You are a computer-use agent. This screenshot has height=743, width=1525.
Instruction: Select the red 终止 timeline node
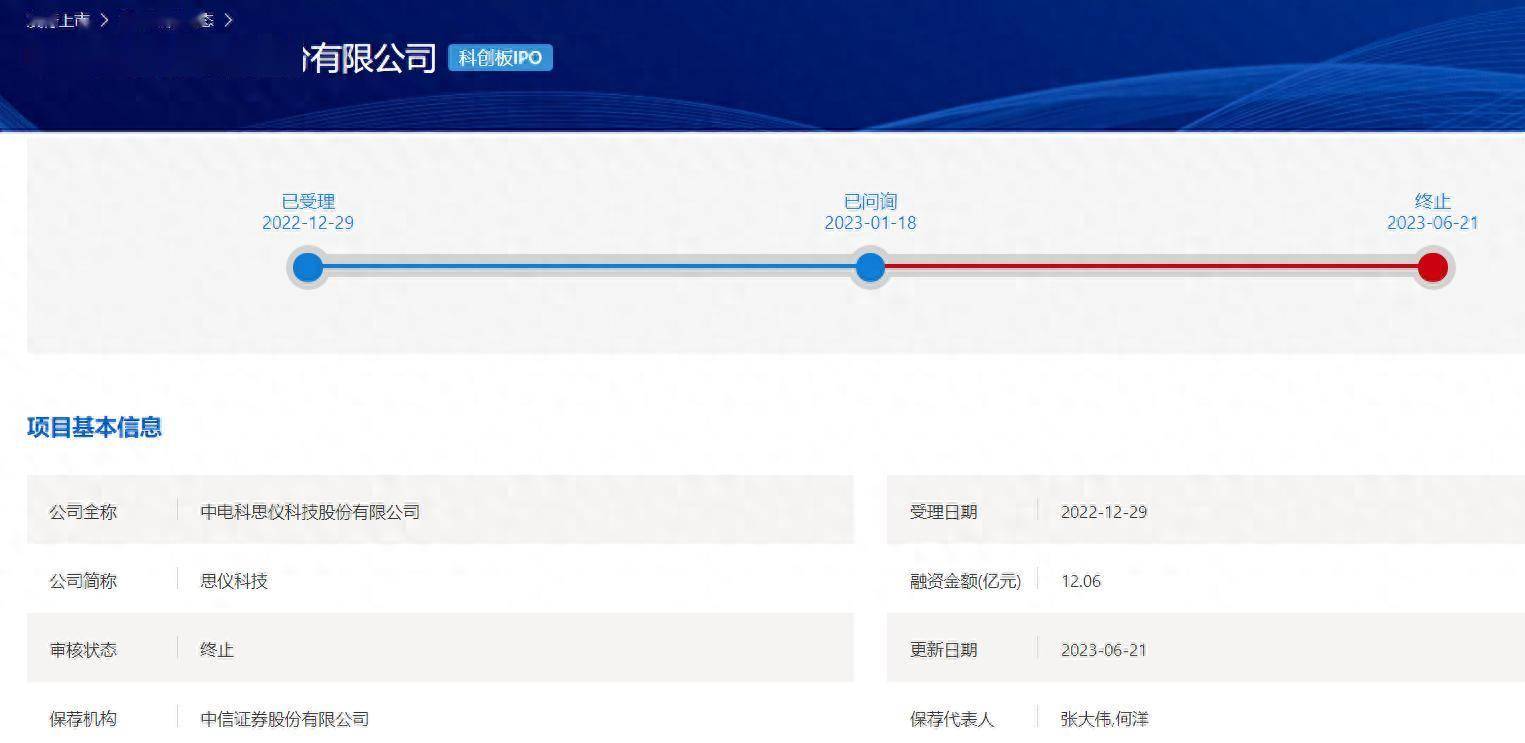point(1432,267)
